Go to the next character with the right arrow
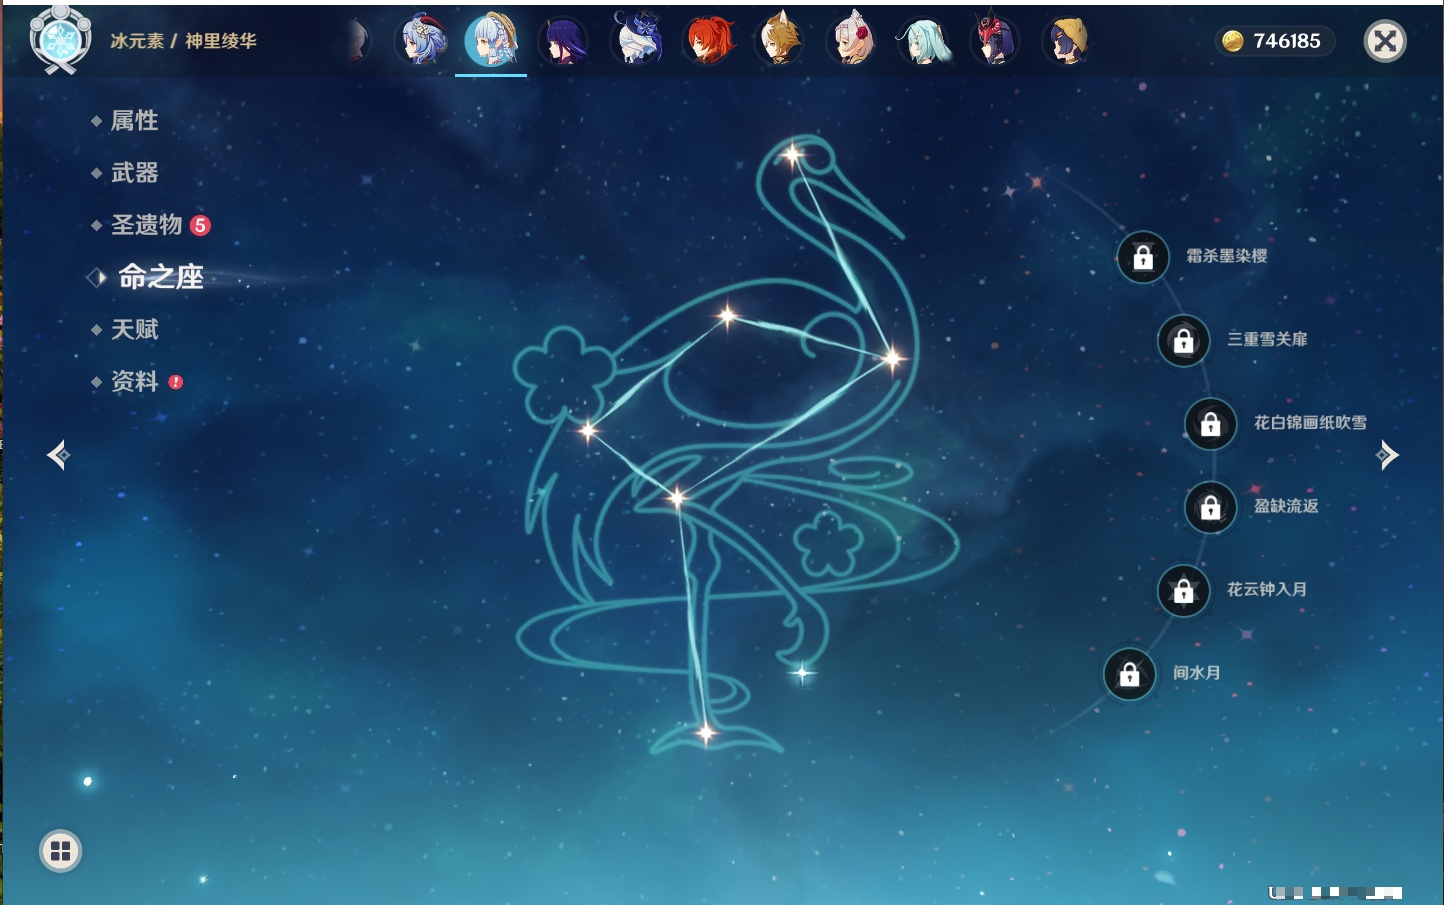1444x905 pixels. [x=1387, y=456]
